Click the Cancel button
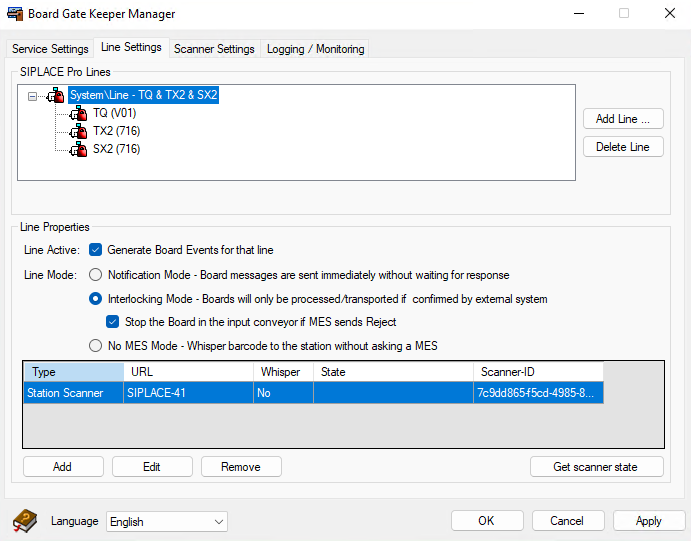Viewport: 691px width, 541px height. pyautogui.click(x=568, y=521)
